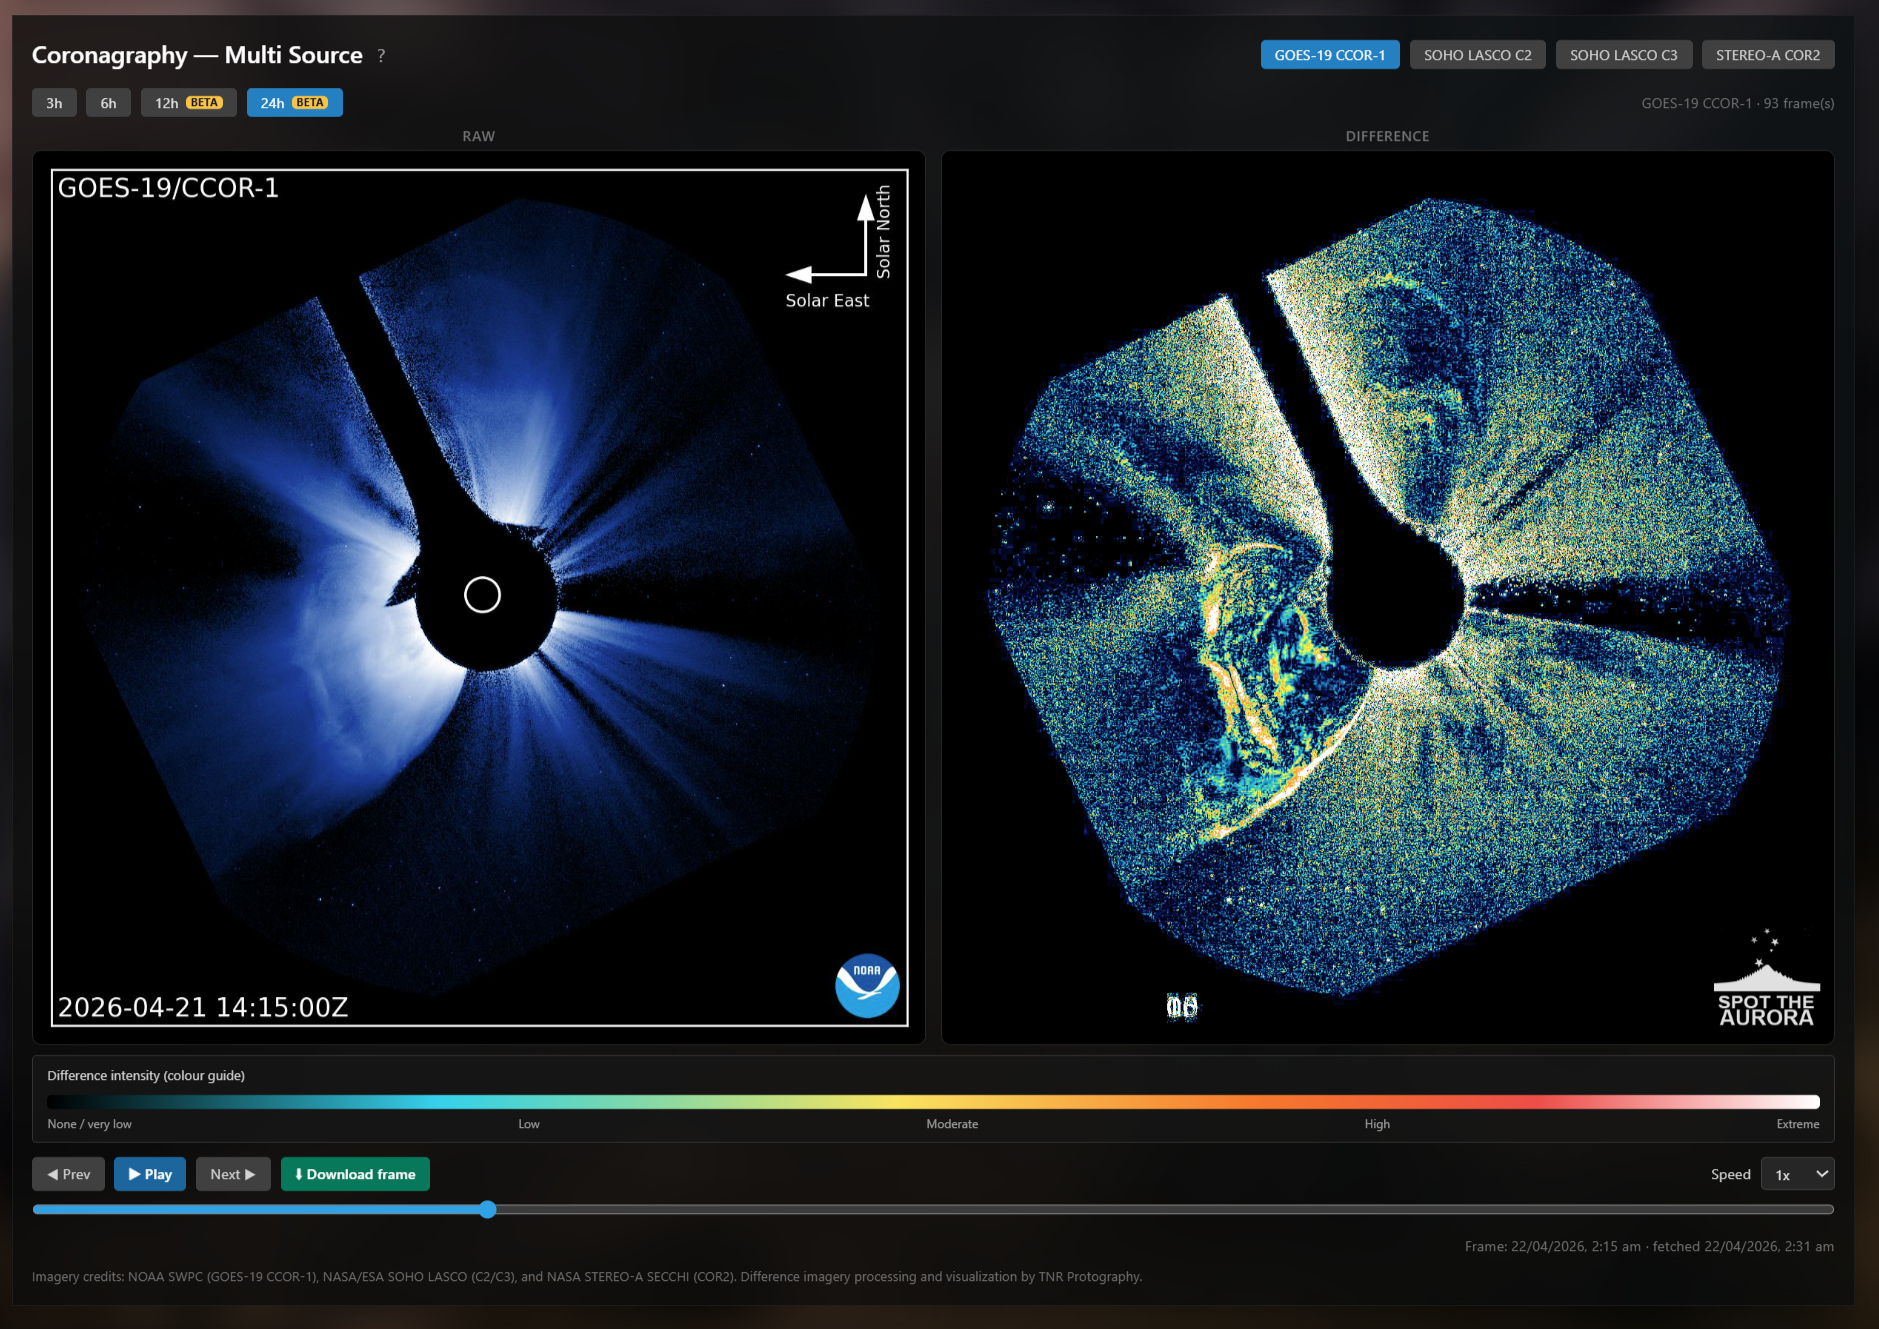Click the 'None / very low' label

pos(89,1124)
